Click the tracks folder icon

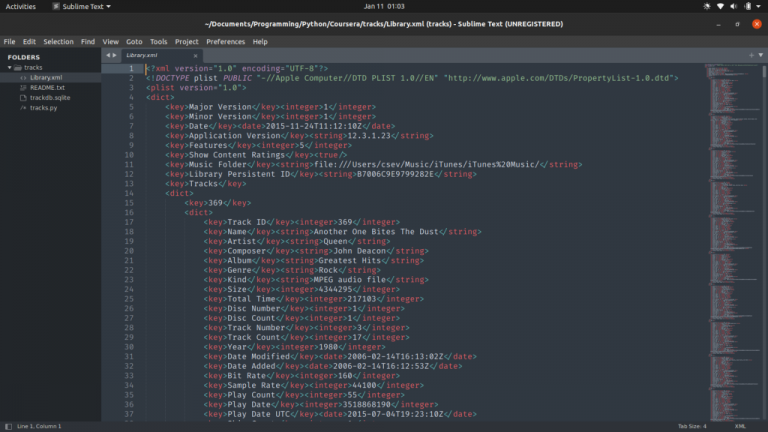[x=18, y=68]
